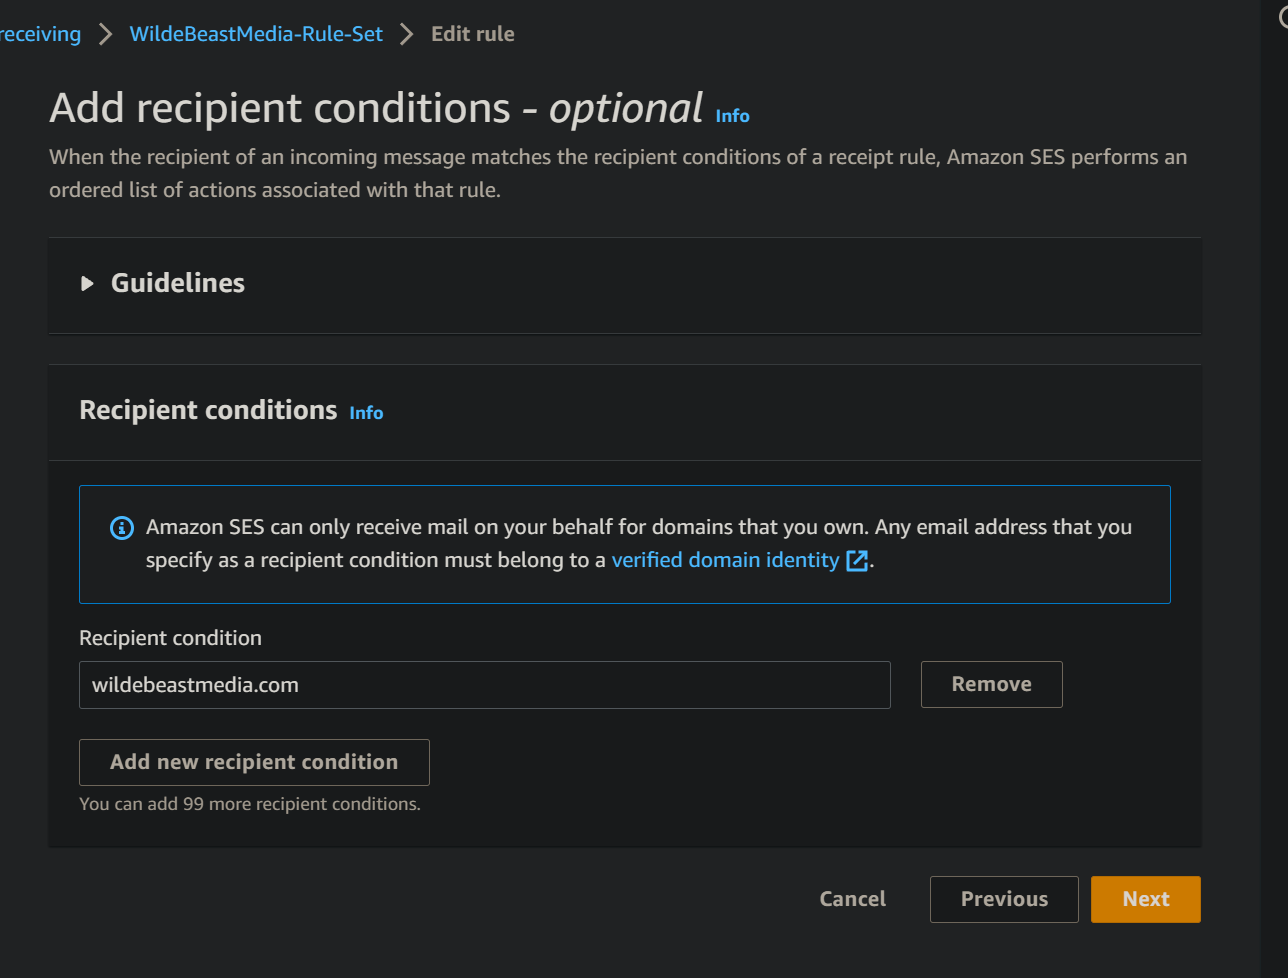Cancel editing the receipt rule

[x=852, y=899]
